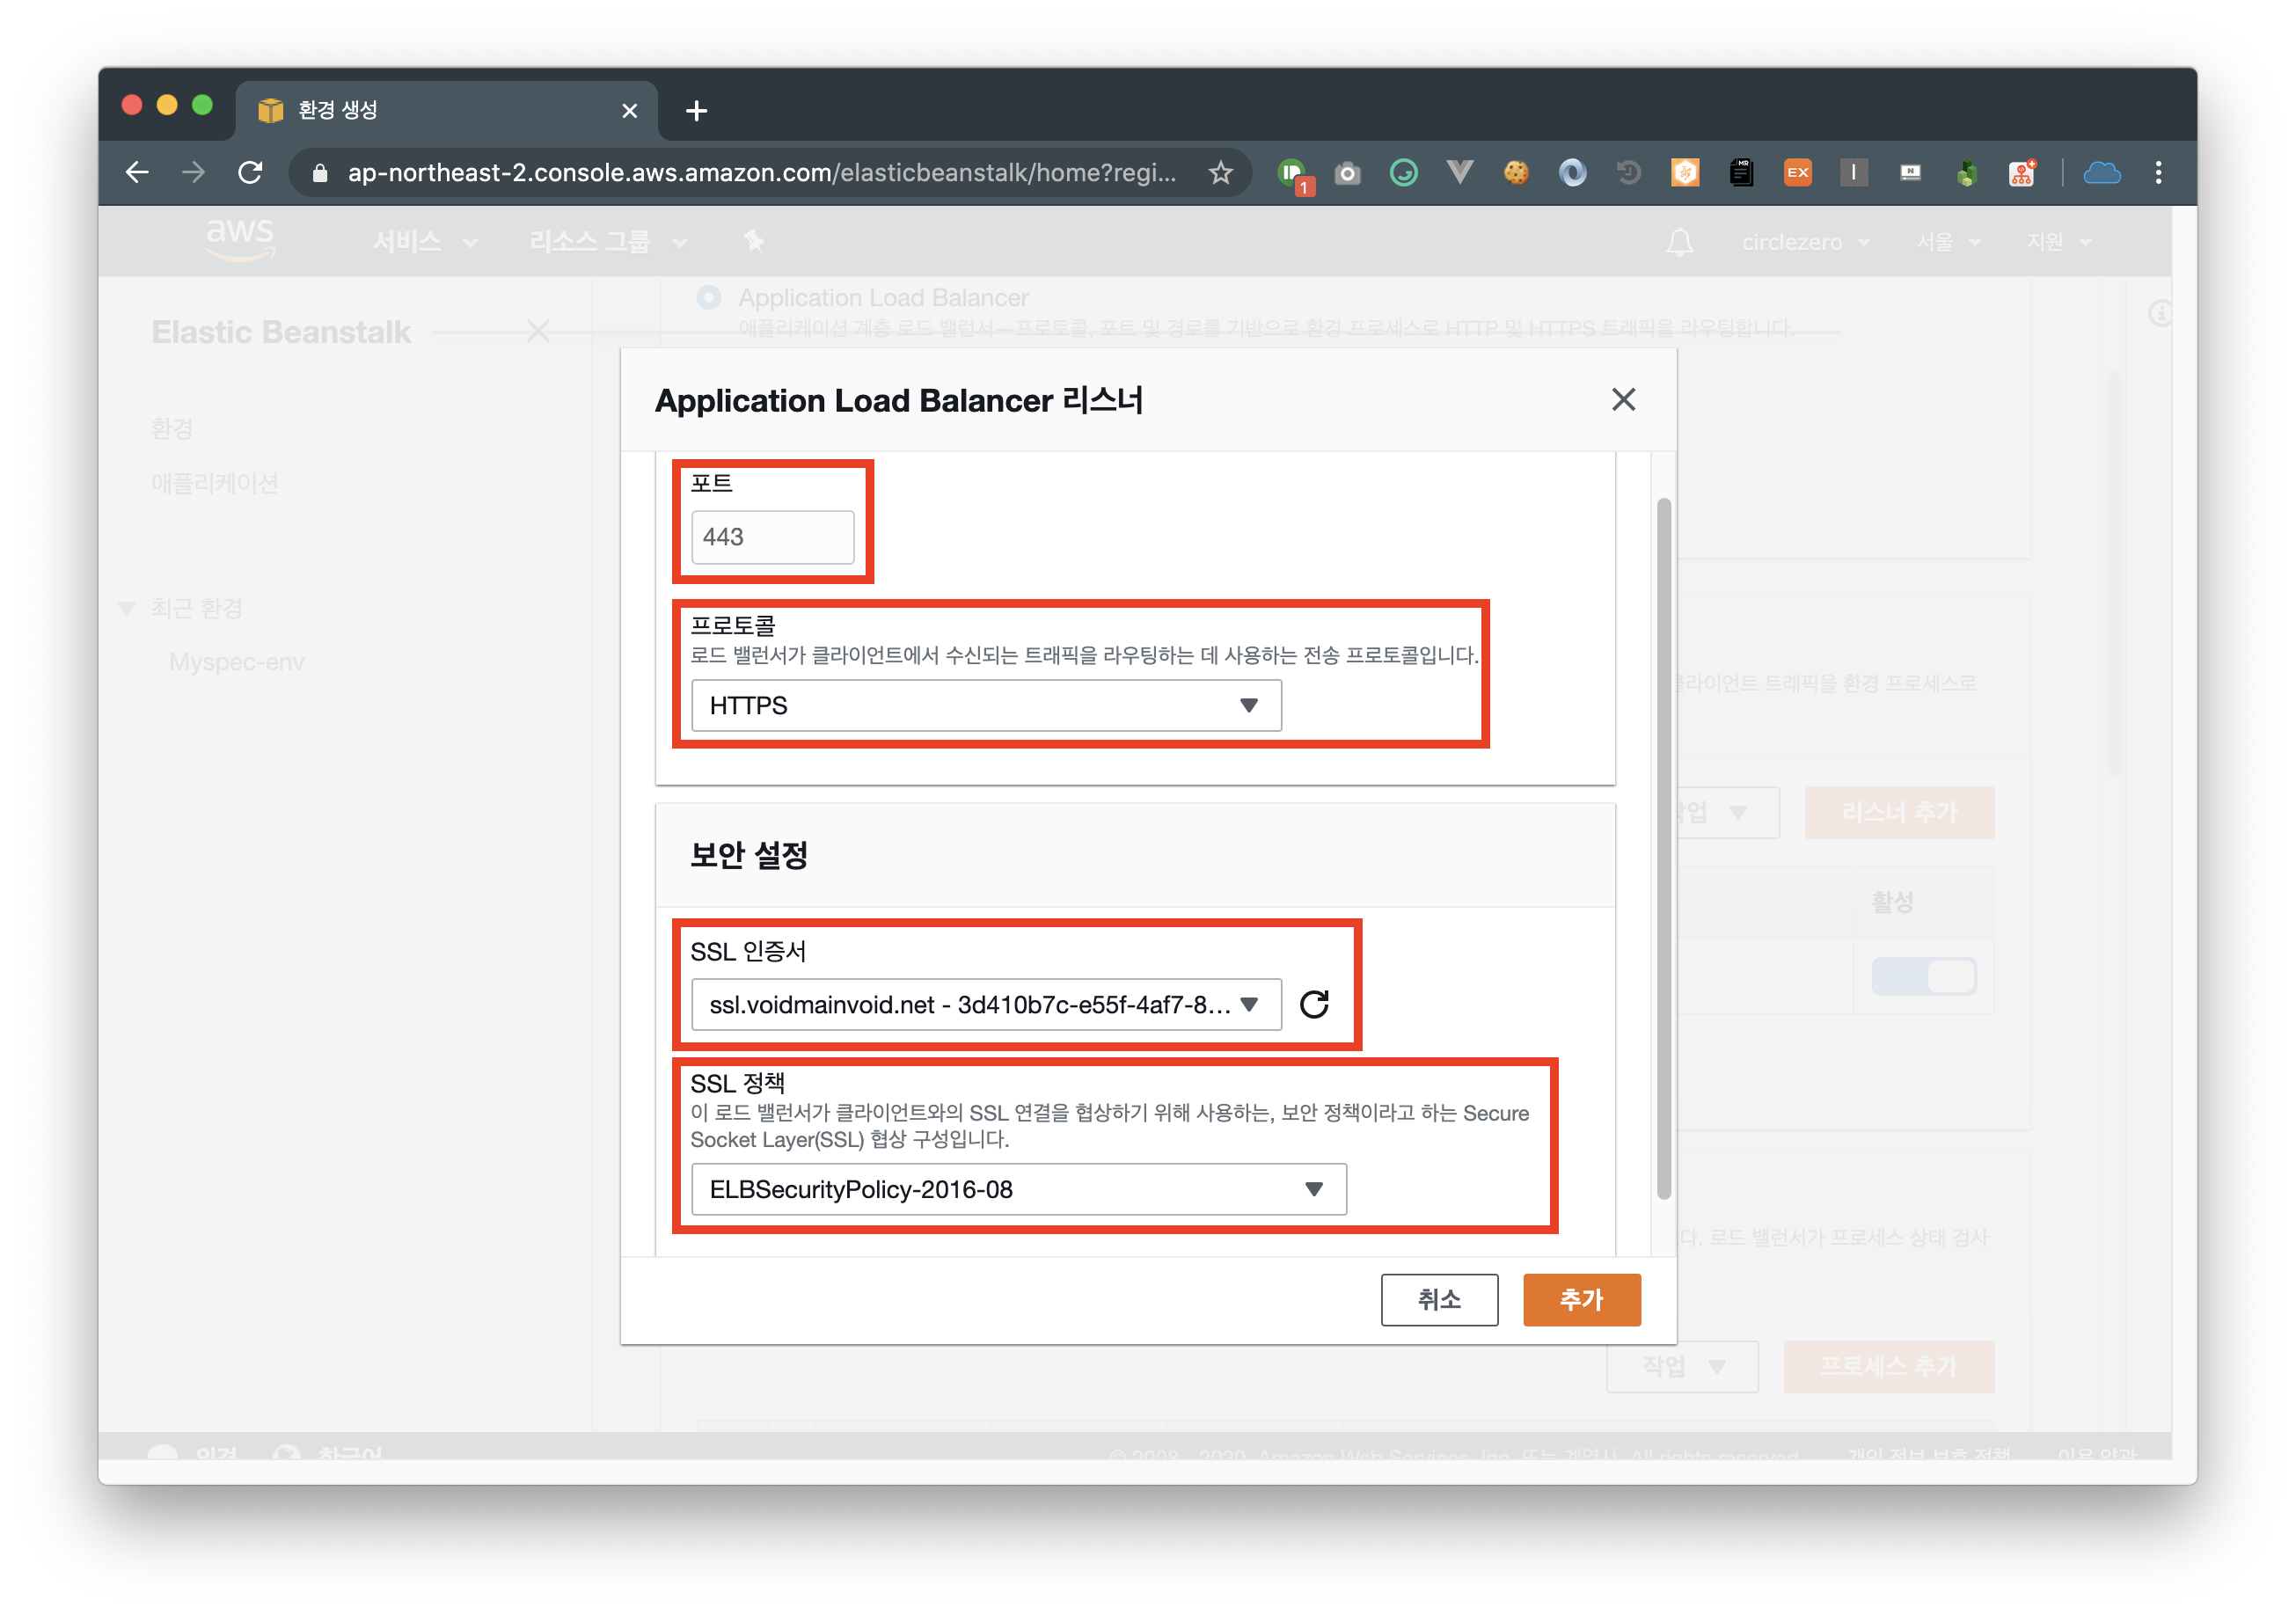Image resolution: width=2296 pixels, height=1615 pixels.
Task: Open the ELBSecurityPolicy-2016-08 SSL policy dropdown
Action: point(1018,1189)
